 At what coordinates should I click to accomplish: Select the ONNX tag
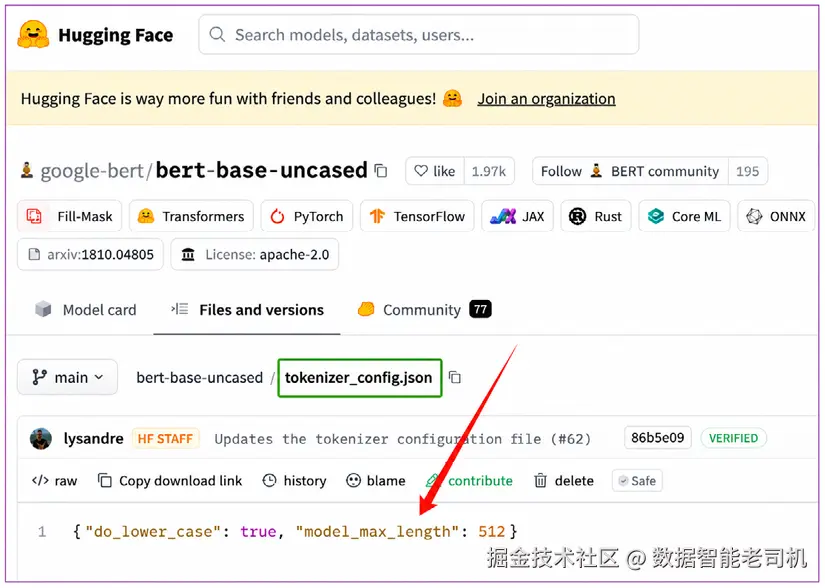pos(776,216)
